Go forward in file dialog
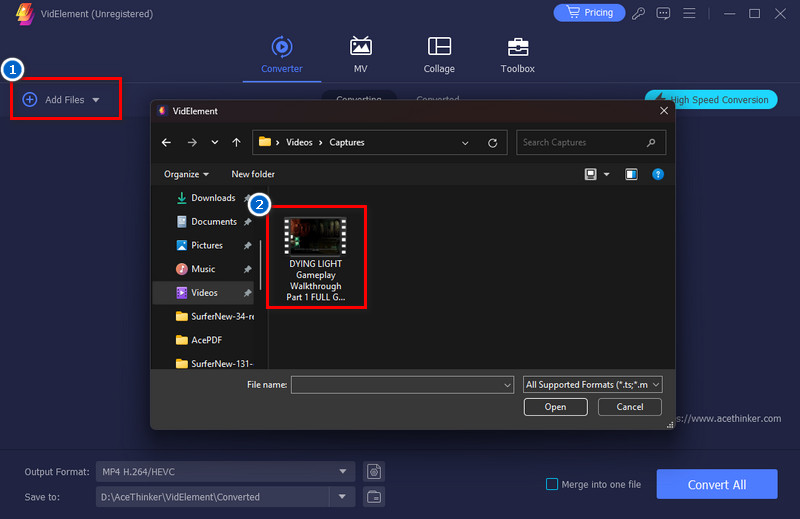 pos(192,142)
